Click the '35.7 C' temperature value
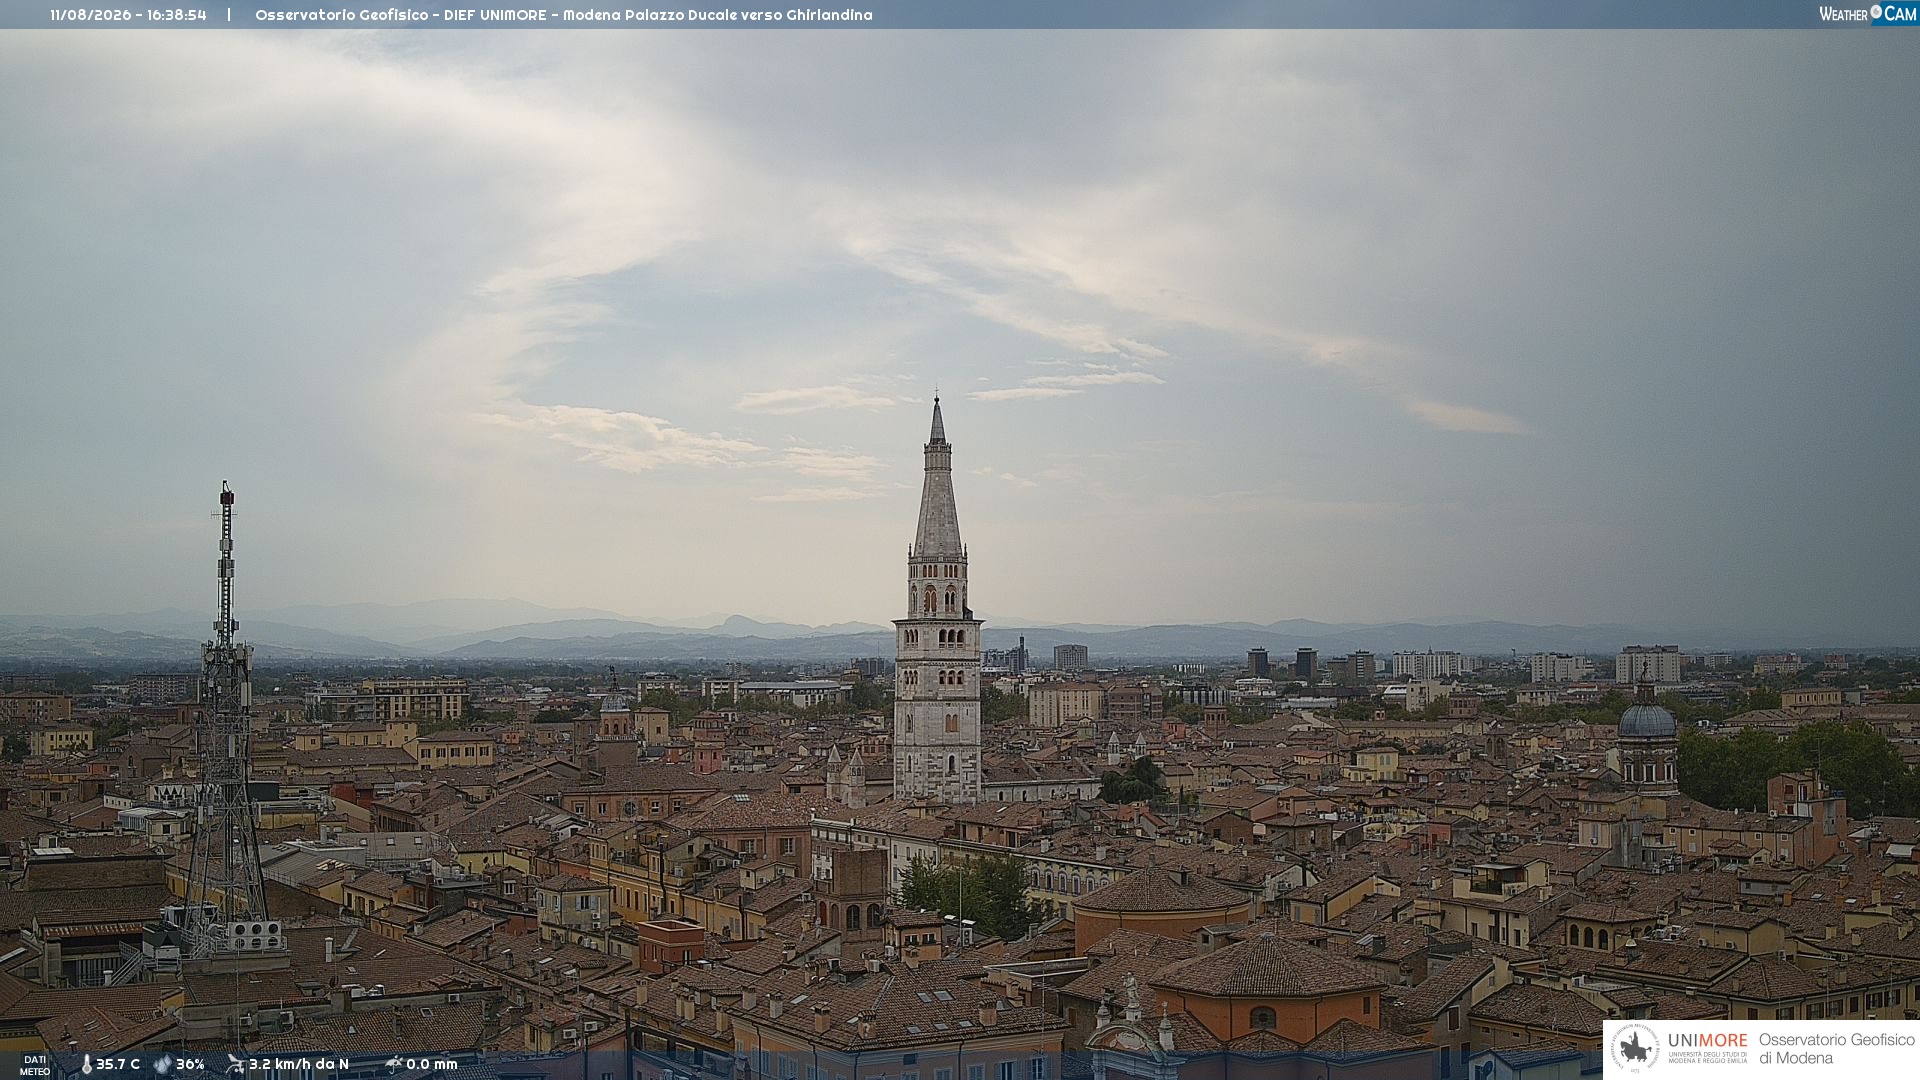The height and width of the screenshot is (1080, 1920). [x=118, y=1064]
